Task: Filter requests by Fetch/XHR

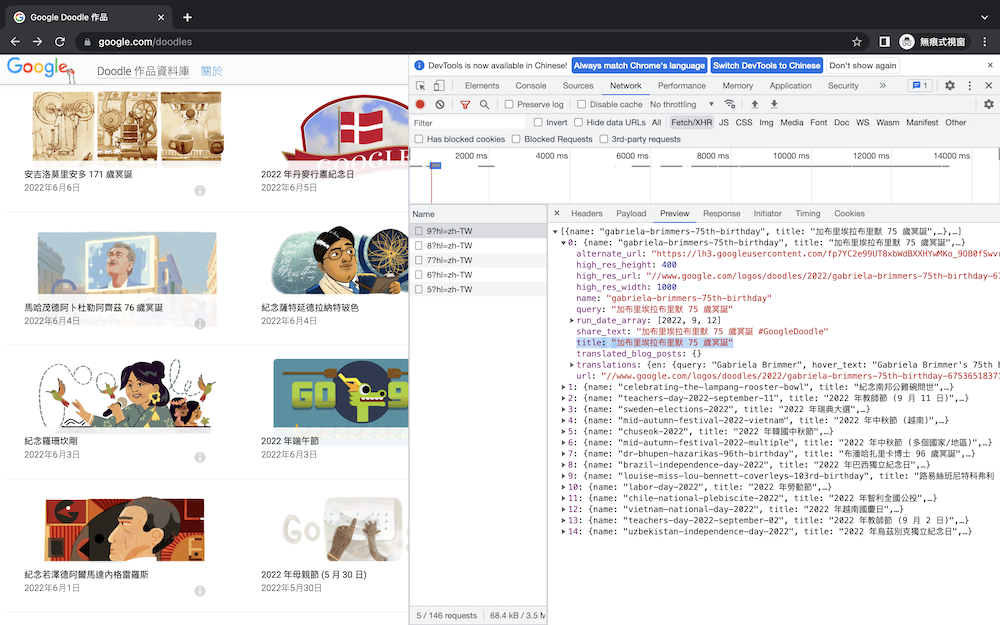Action: [x=691, y=122]
